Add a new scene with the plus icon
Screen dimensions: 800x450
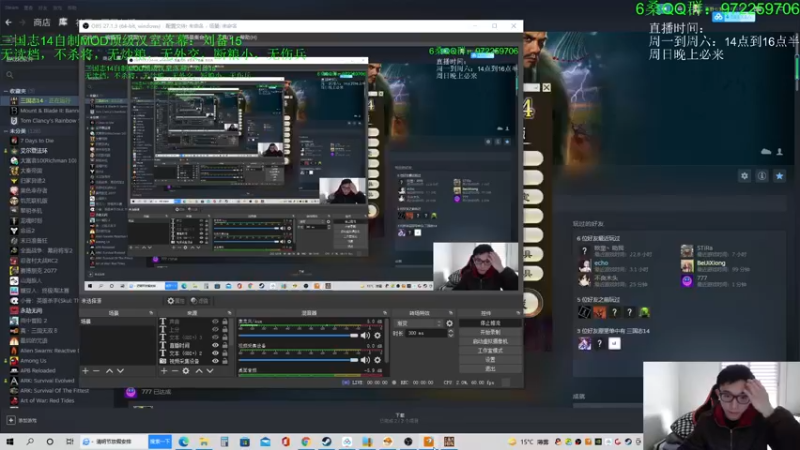[x=85, y=371]
